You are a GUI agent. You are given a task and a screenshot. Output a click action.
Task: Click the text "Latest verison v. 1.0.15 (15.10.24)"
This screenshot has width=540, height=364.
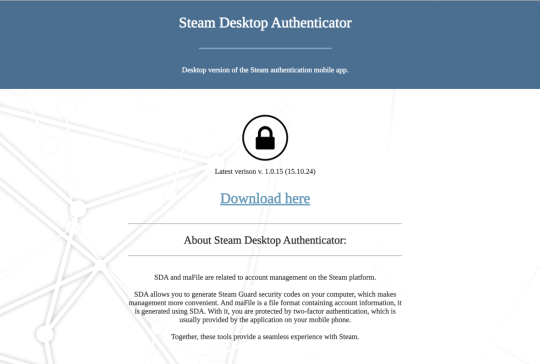(265, 171)
